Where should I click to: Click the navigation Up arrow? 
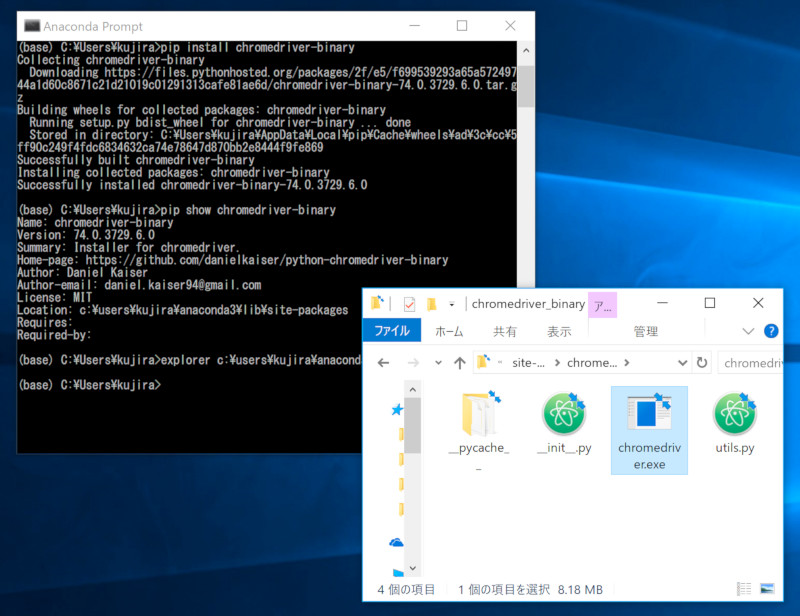459,362
